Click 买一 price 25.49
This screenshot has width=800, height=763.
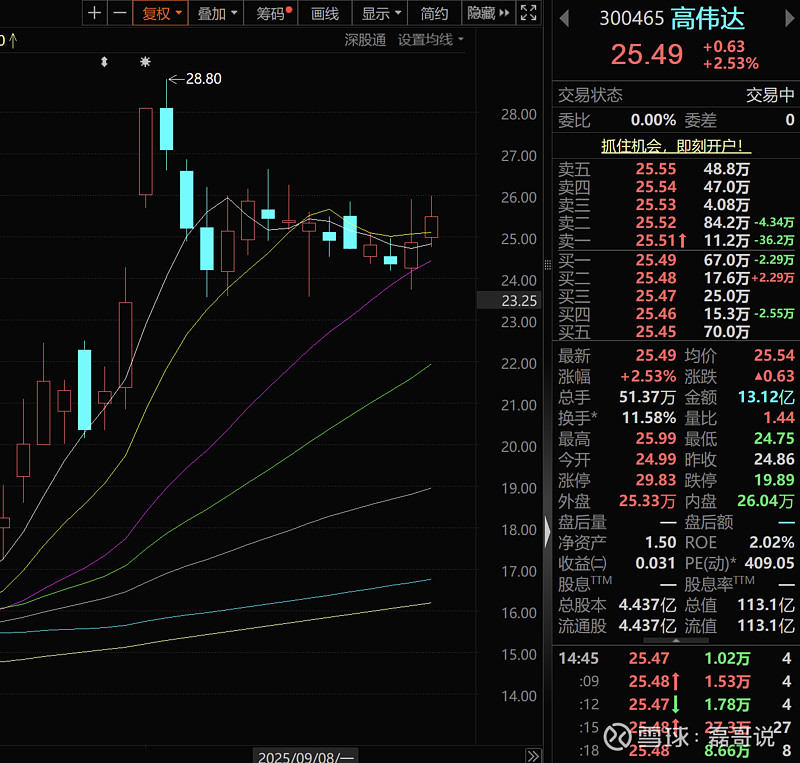656,260
